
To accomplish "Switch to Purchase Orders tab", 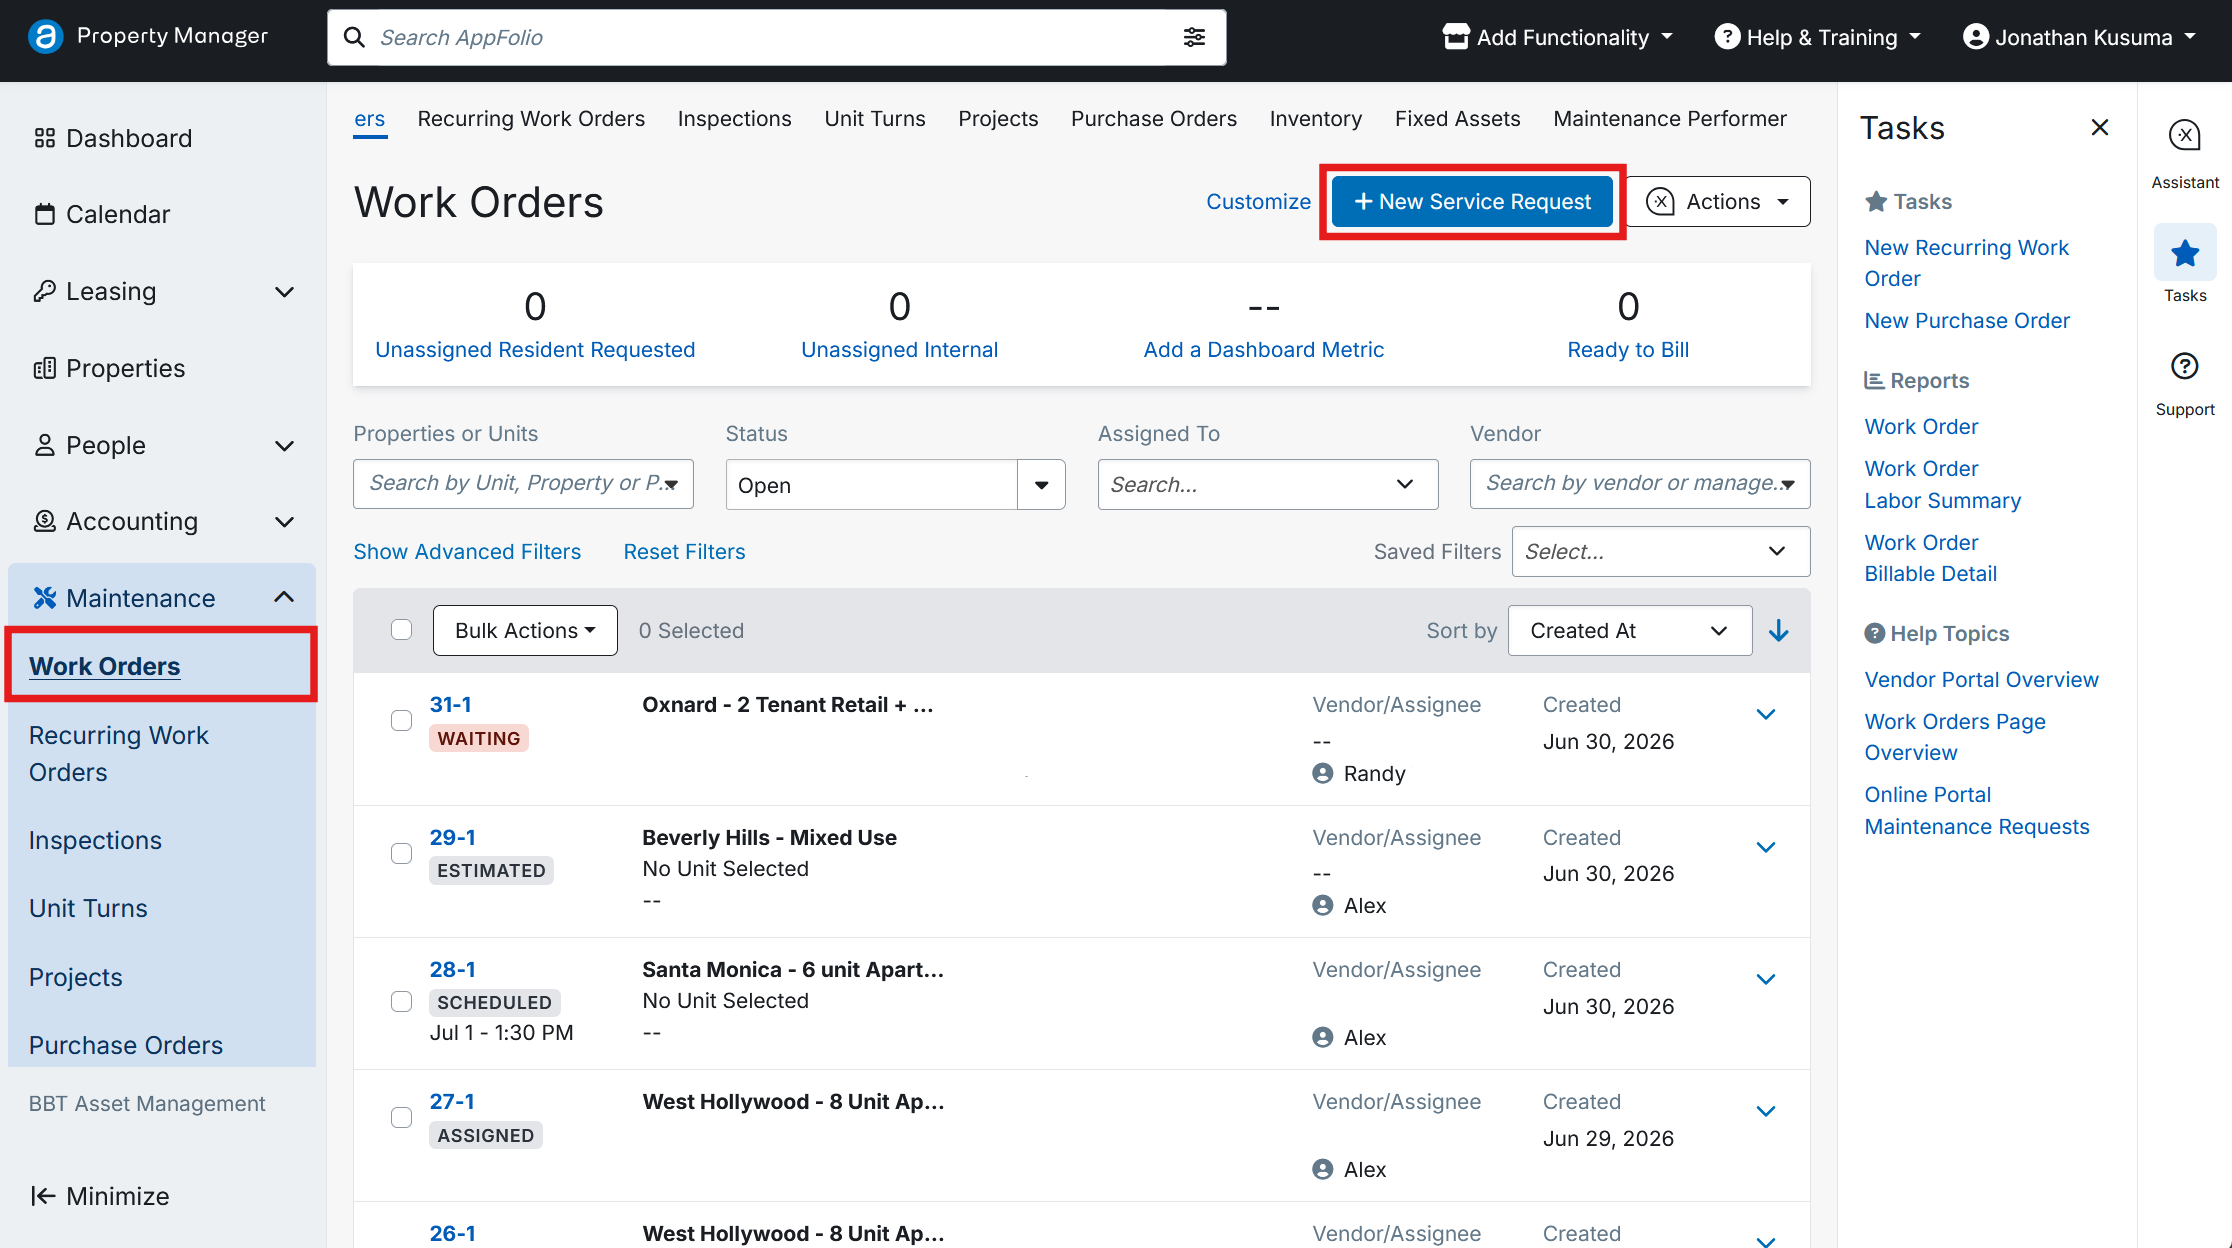I will (1154, 119).
